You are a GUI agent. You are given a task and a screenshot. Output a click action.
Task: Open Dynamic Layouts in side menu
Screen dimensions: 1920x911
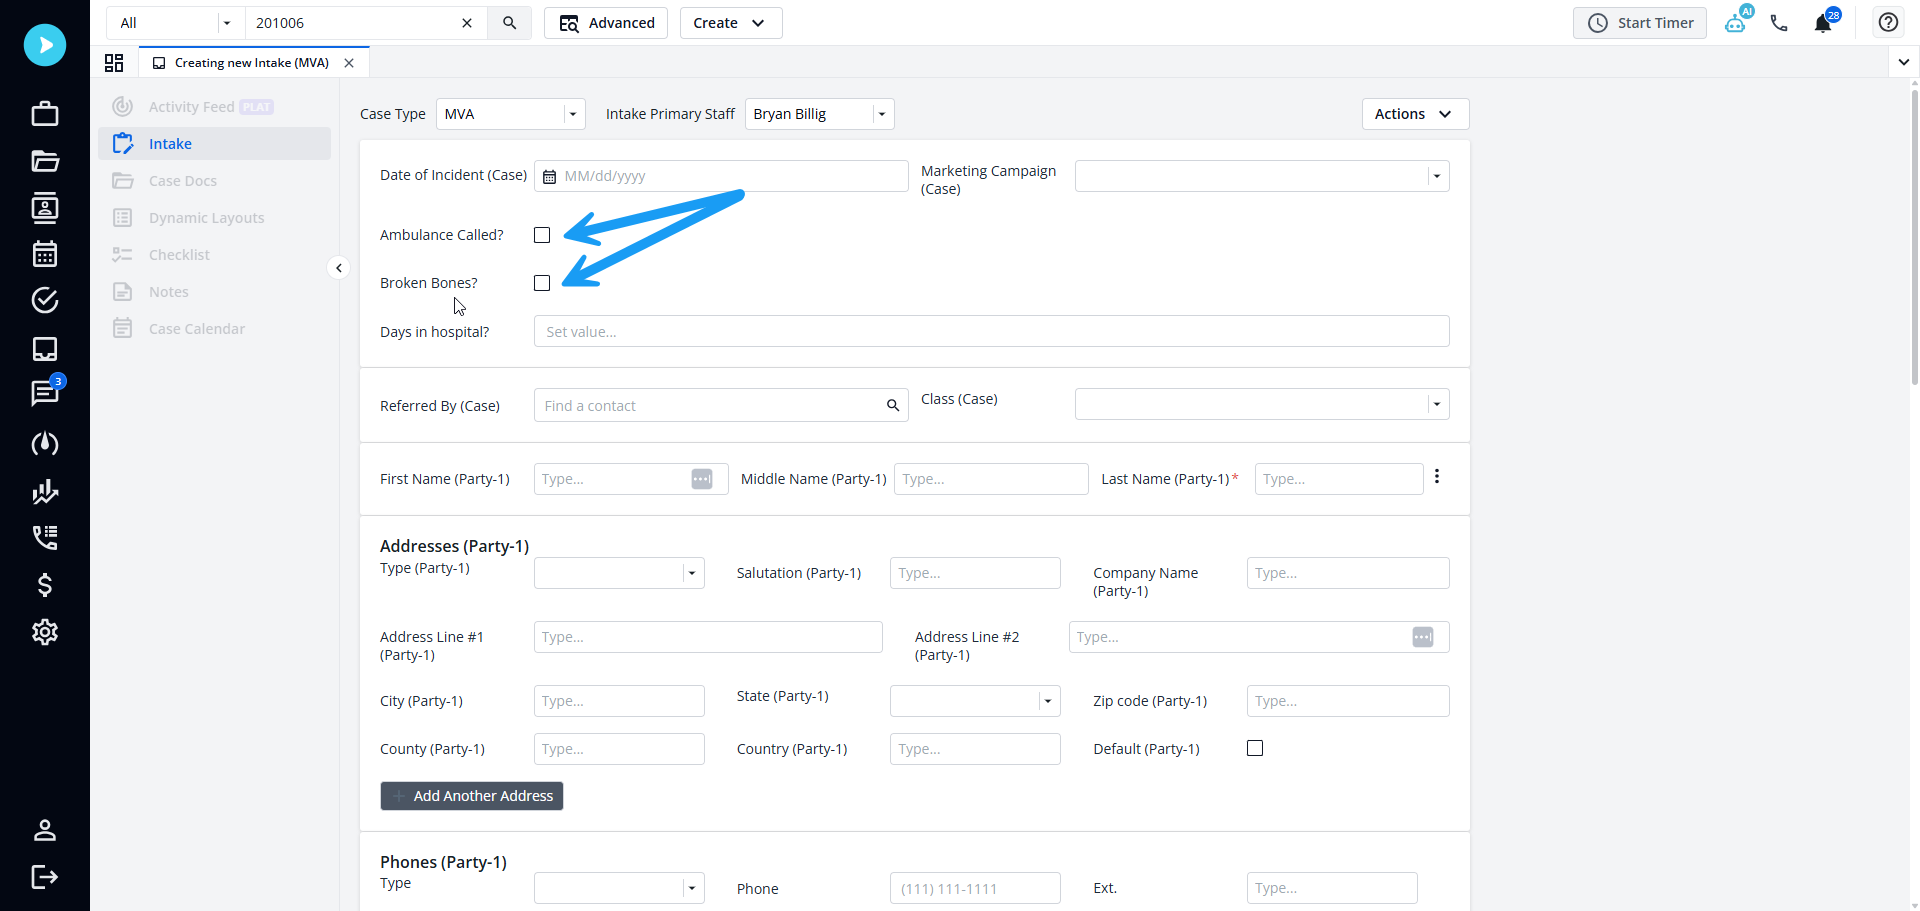pos(215,218)
